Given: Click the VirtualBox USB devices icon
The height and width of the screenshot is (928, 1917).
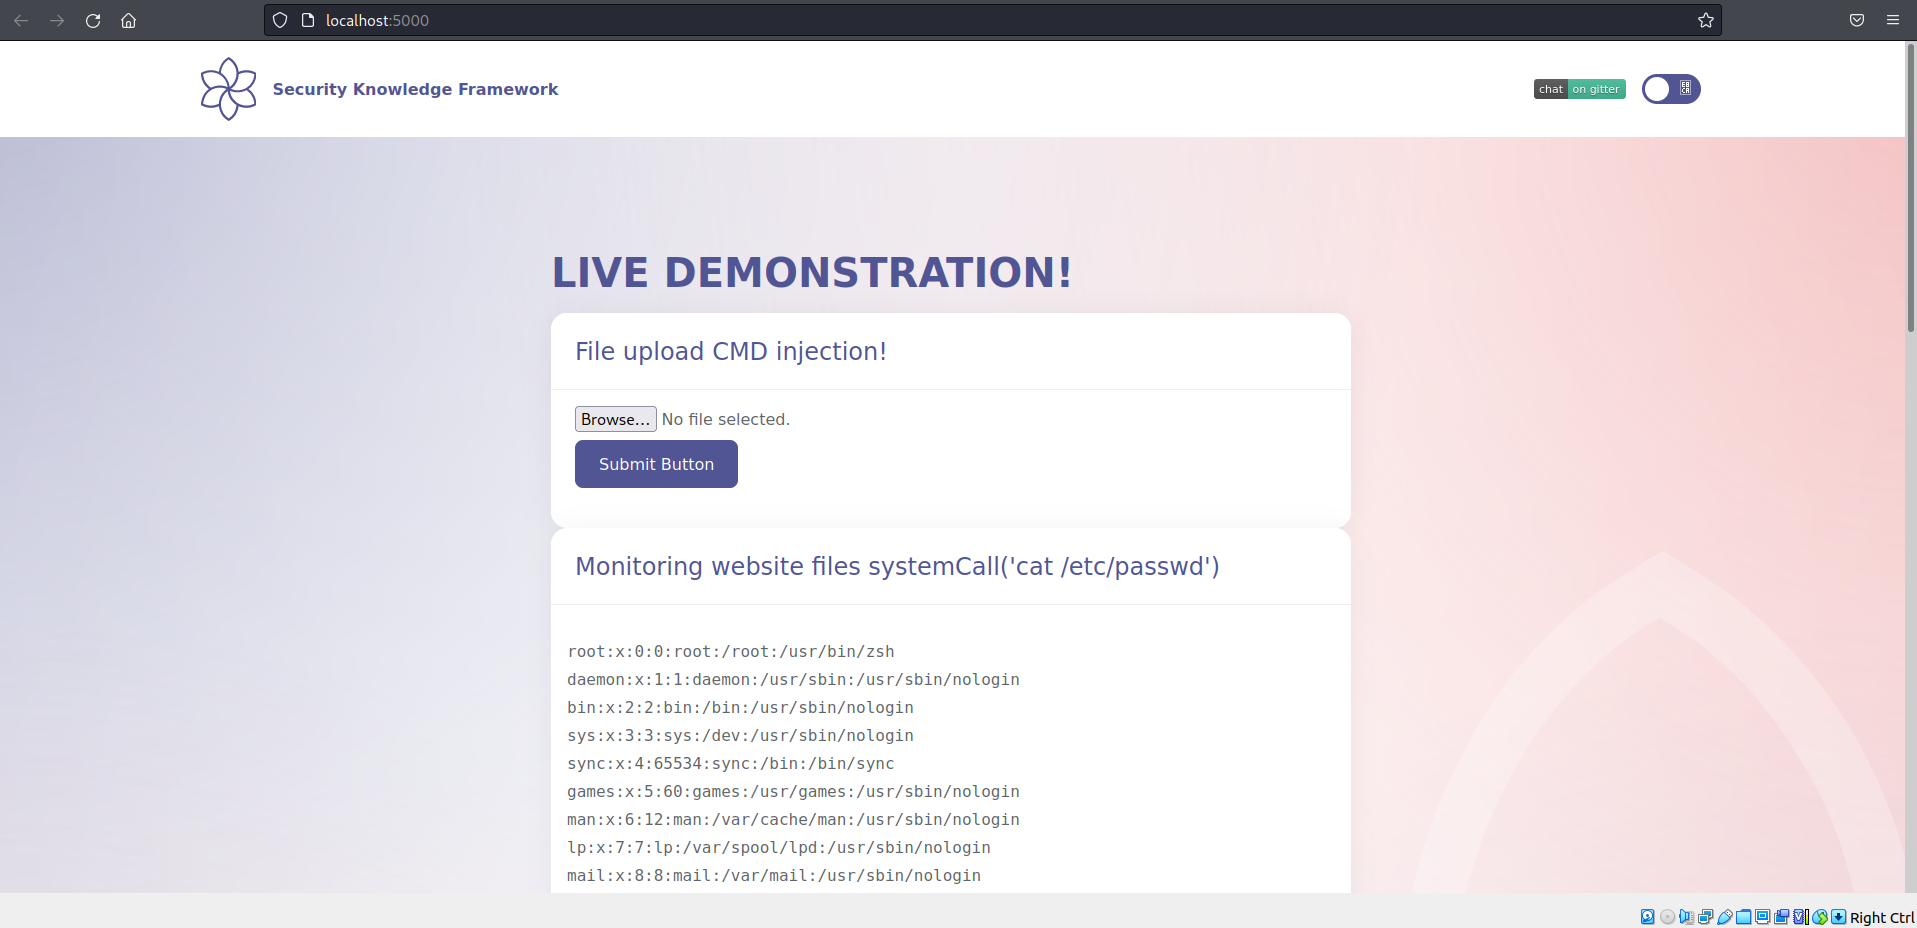Looking at the screenshot, I should [x=1724, y=917].
